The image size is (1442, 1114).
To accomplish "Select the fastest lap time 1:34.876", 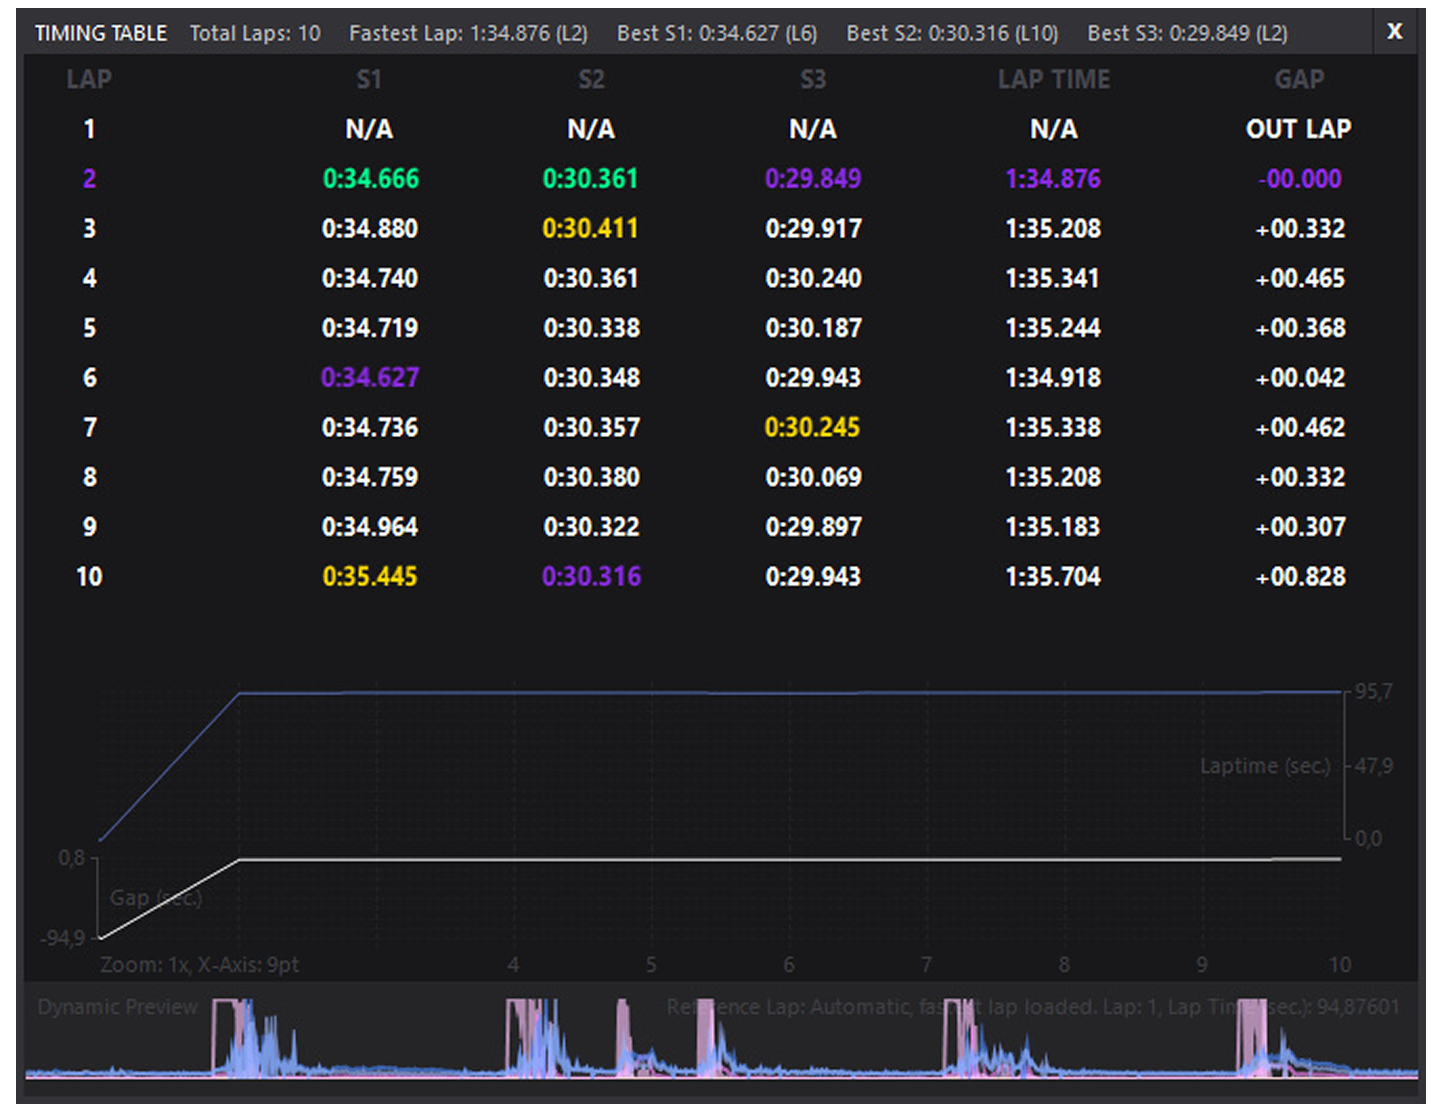I will [x=1053, y=179].
